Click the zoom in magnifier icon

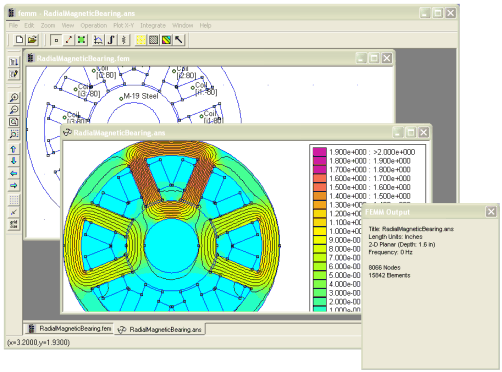point(14,98)
